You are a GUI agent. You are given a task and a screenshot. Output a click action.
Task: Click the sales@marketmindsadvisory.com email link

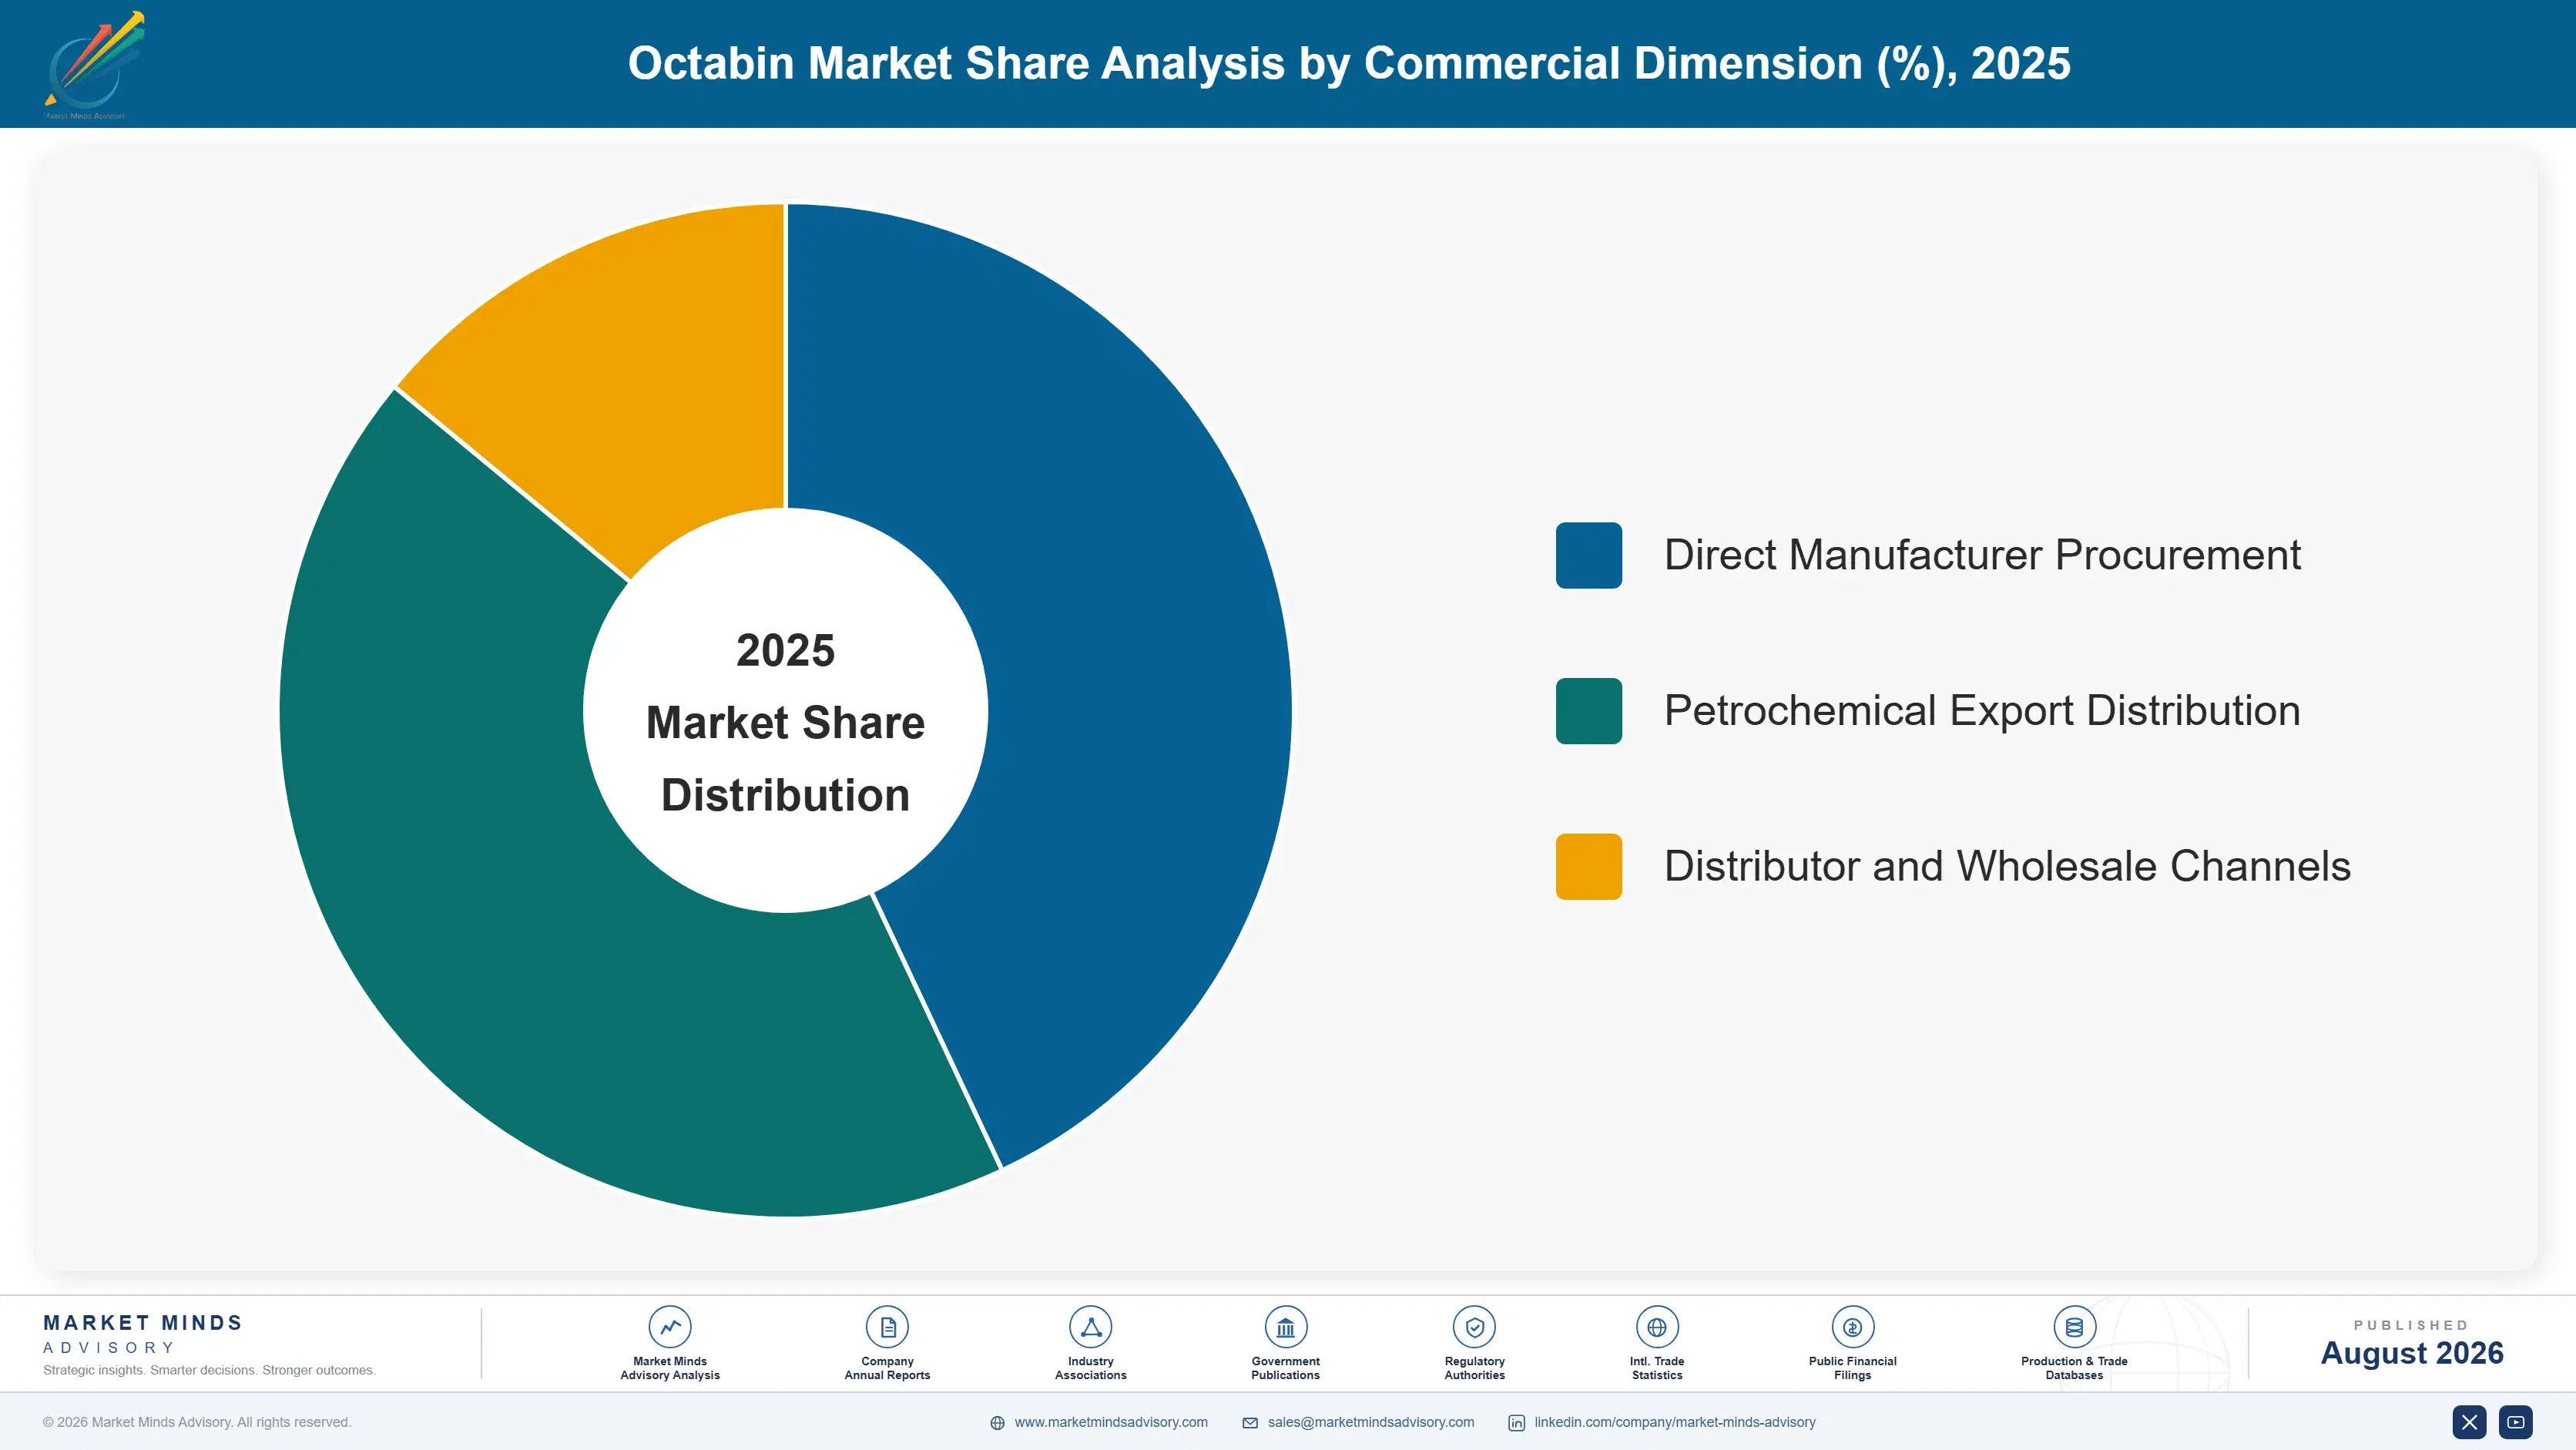pyautogui.click(x=1371, y=1422)
